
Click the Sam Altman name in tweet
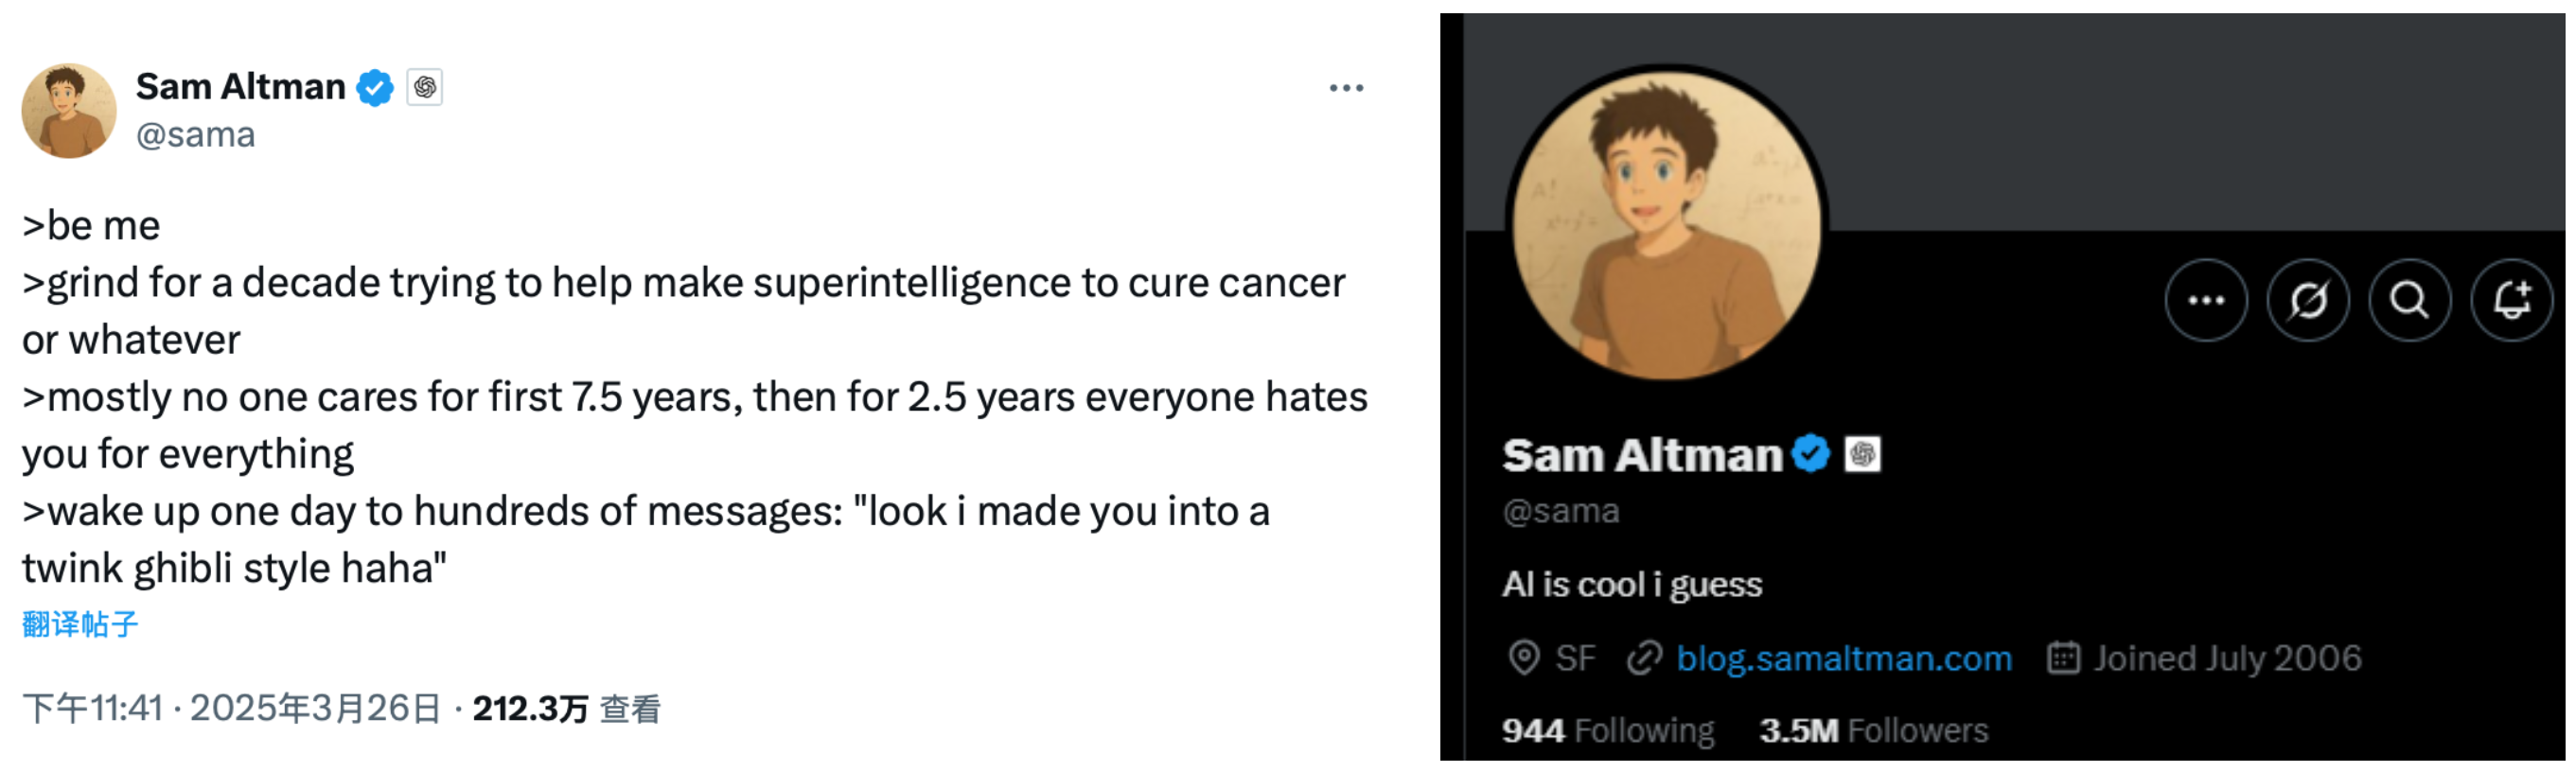click(241, 87)
